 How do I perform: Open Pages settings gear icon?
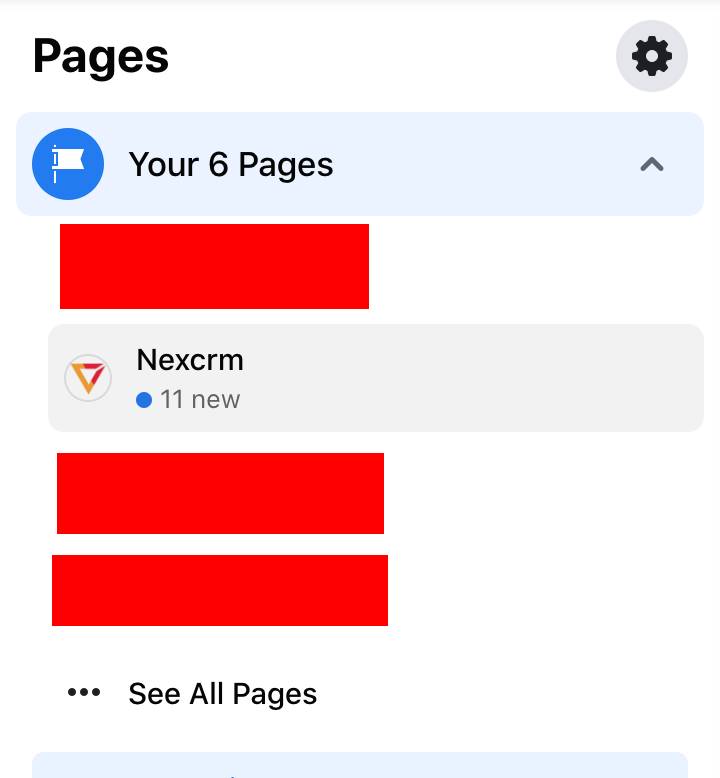[652, 56]
